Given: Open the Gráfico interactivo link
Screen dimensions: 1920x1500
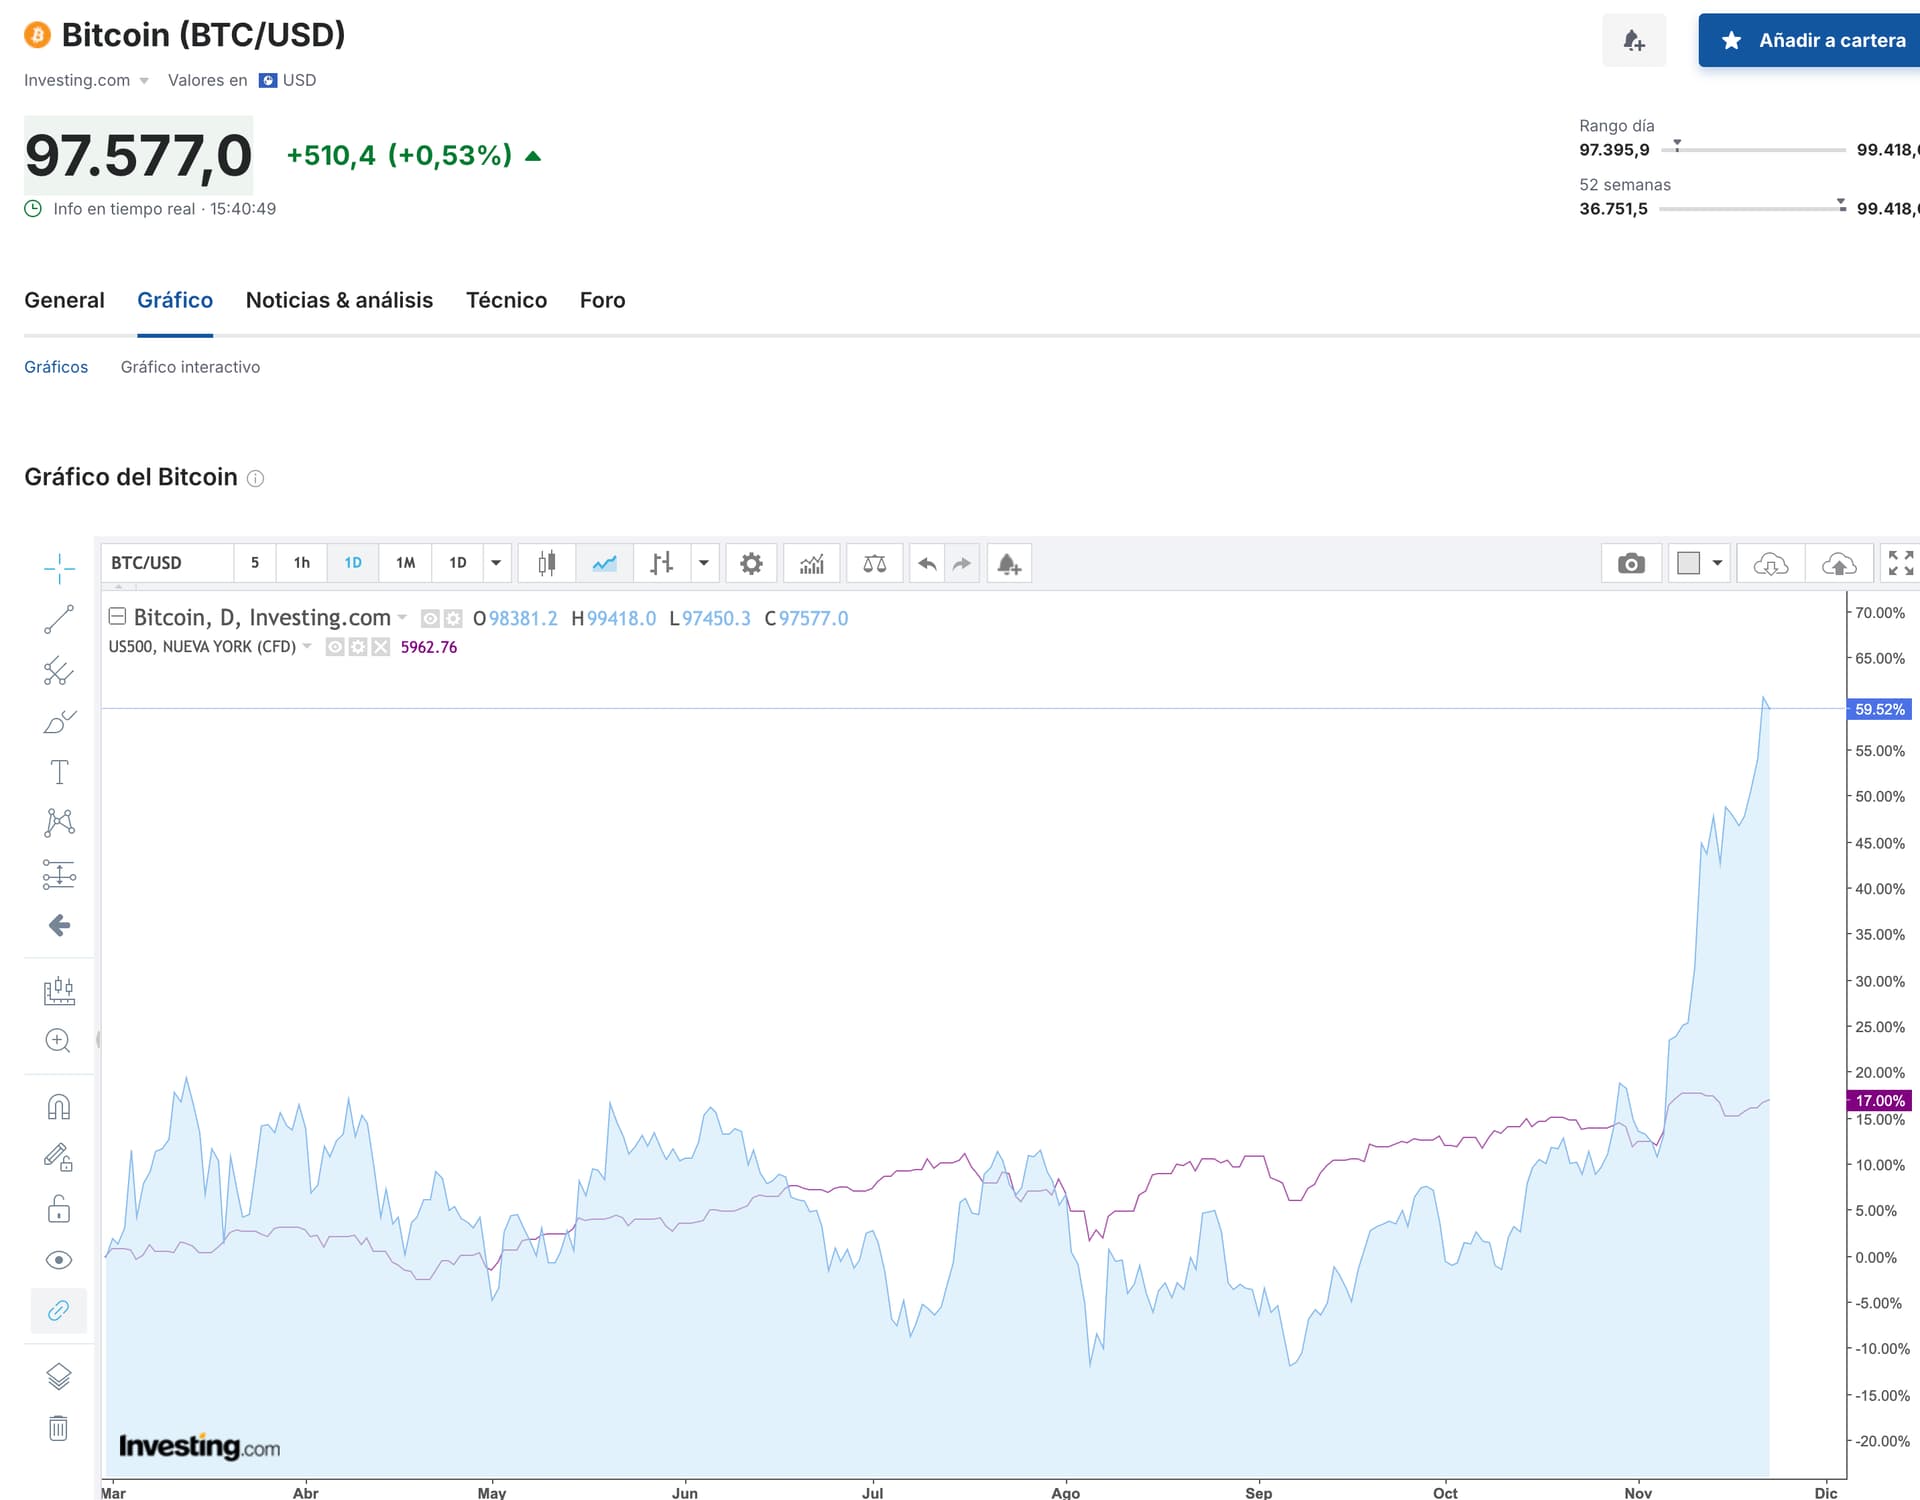Looking at the screenshot, I should [190, 367].
